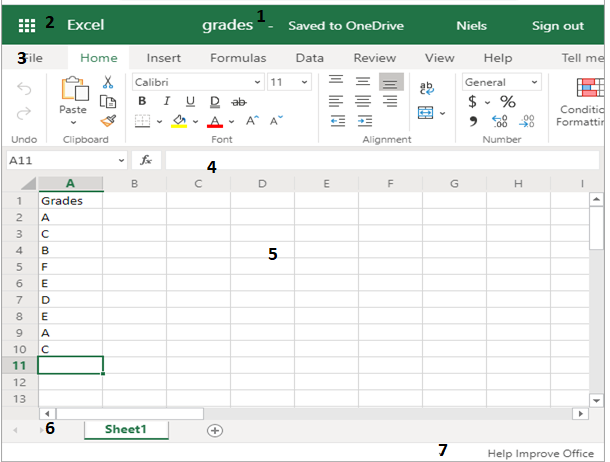Apply percent style number format
This screenshot has width=610, height=462.
pos(508,102)
